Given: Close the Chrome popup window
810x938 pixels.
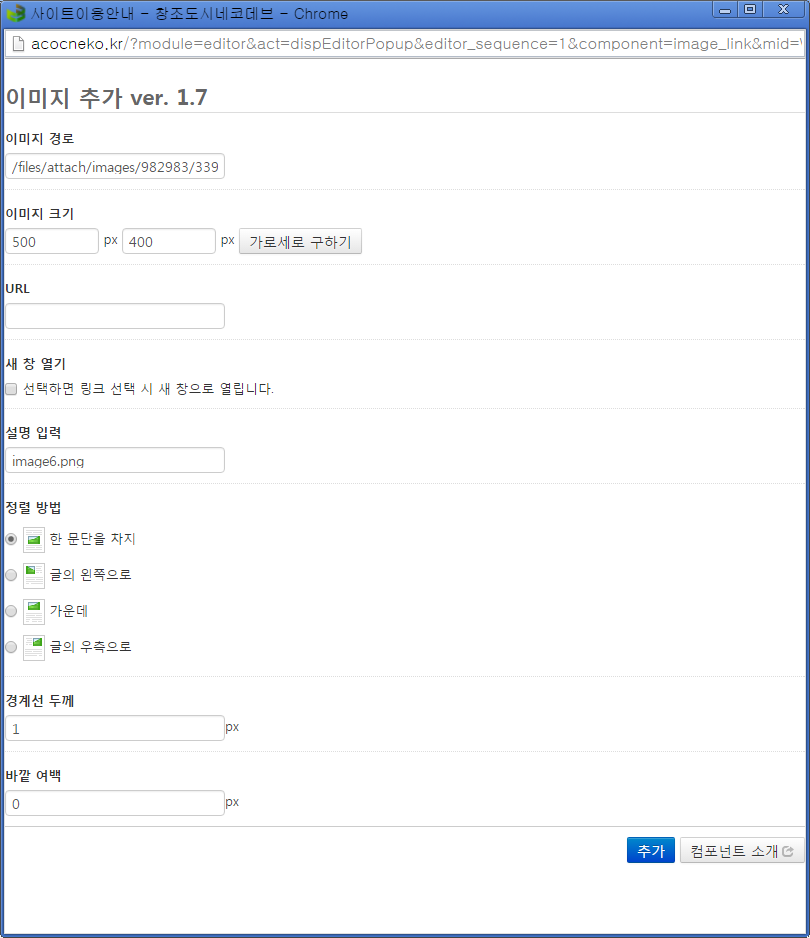Looking at the screenshot, I should pos(783,10).
